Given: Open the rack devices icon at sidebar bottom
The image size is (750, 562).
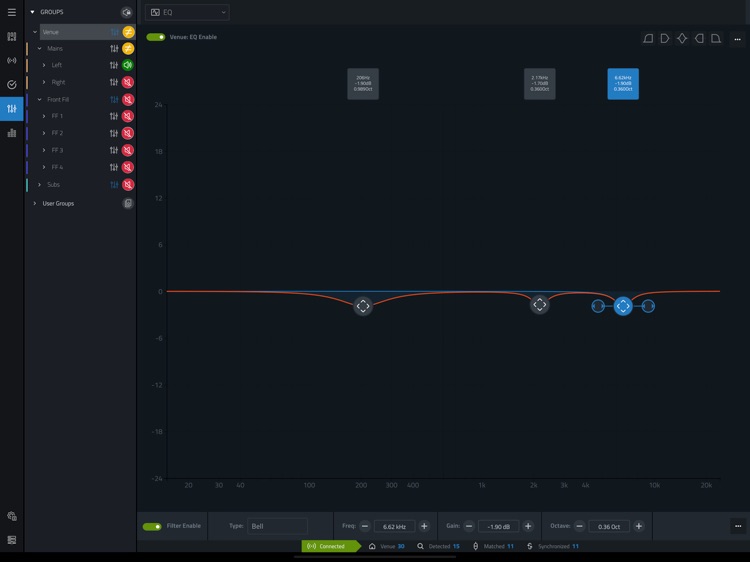Looking at the screenshot, I should [x=11, y=540].
